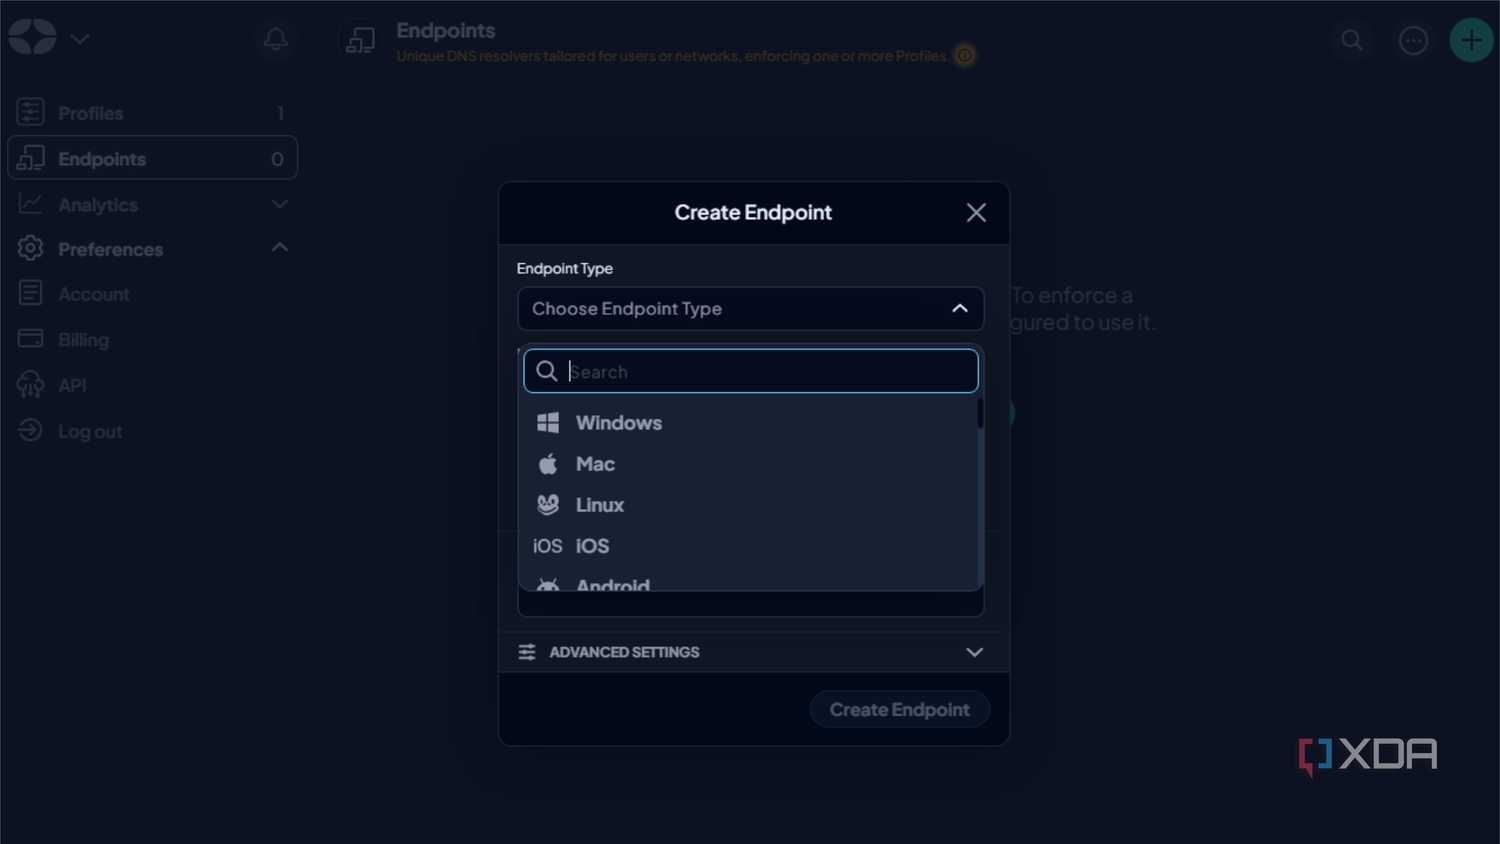Click the endpoint list scrollbar

pyautogui.click(x=980, y=414)
